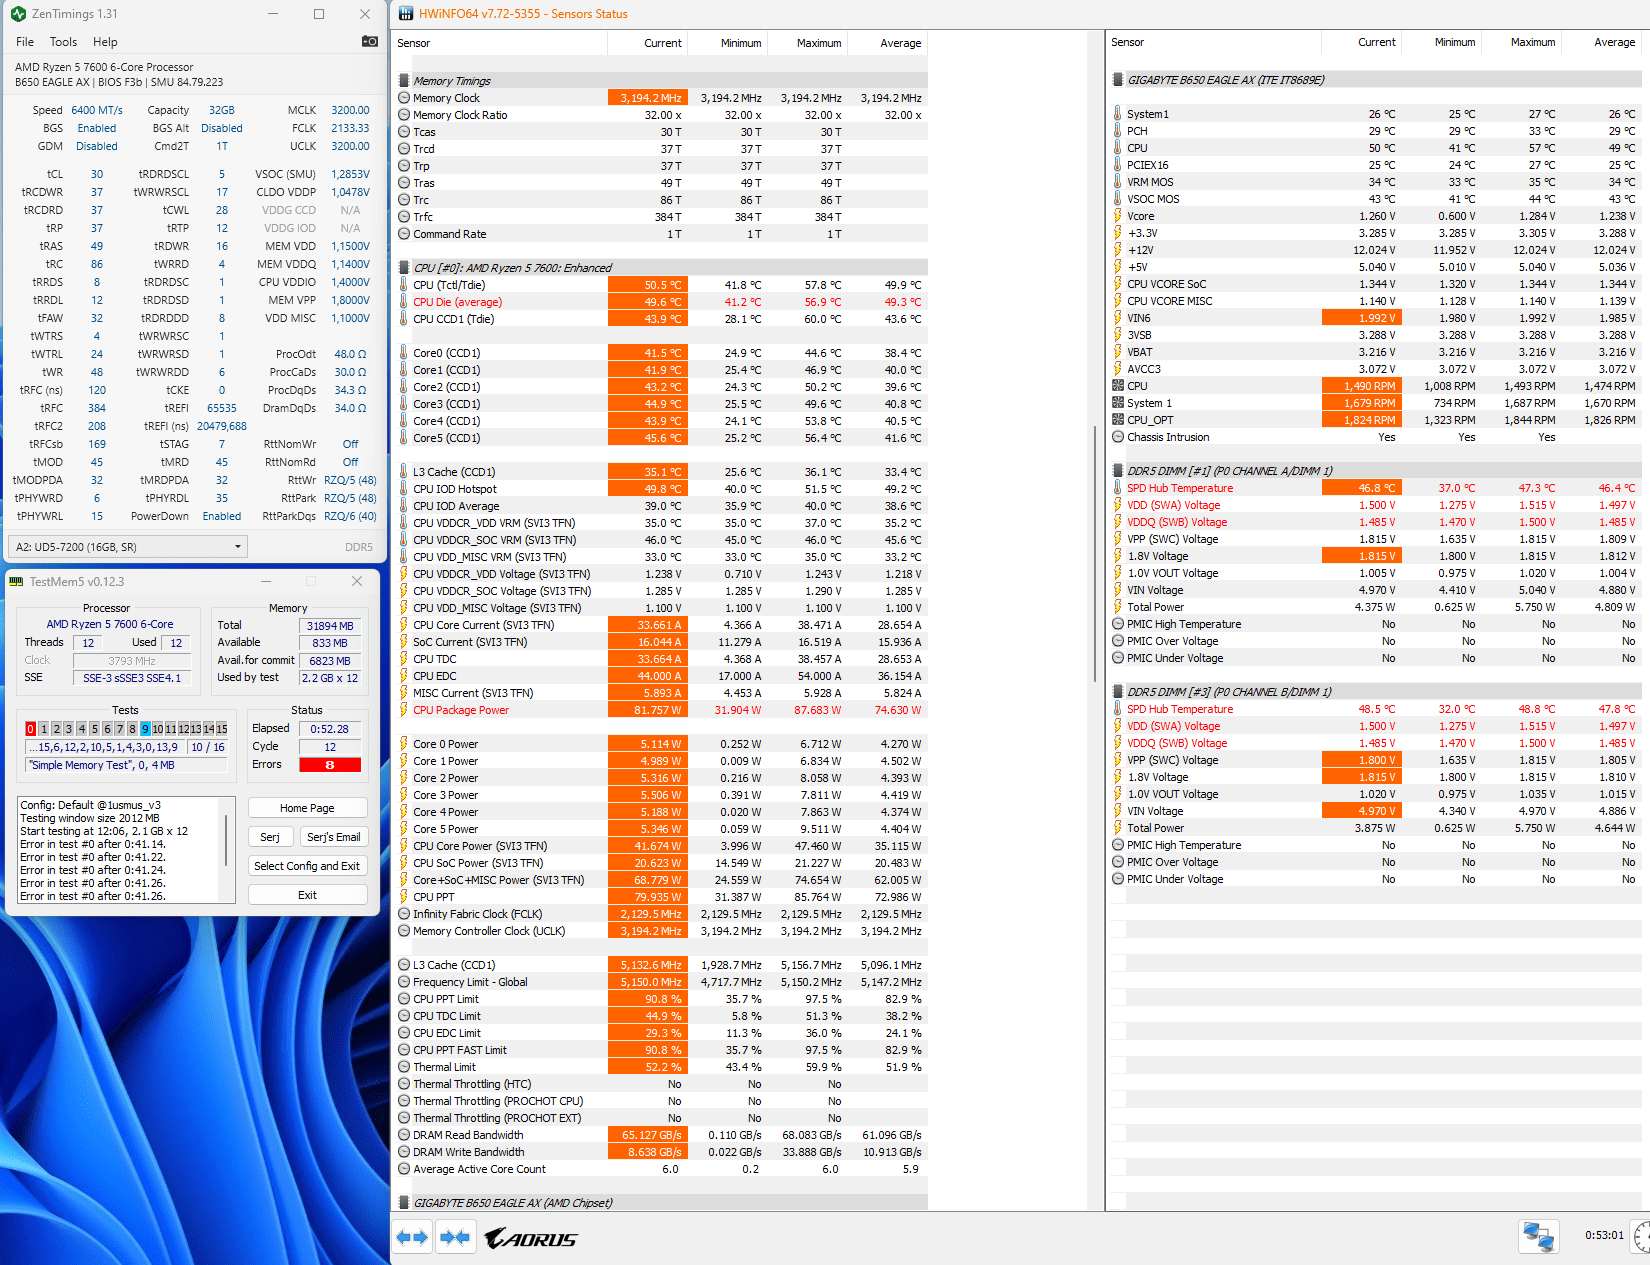Click the Exit button in TestMem5
This screenshot has width=1650, height=1265.
[x=307, y=895]
